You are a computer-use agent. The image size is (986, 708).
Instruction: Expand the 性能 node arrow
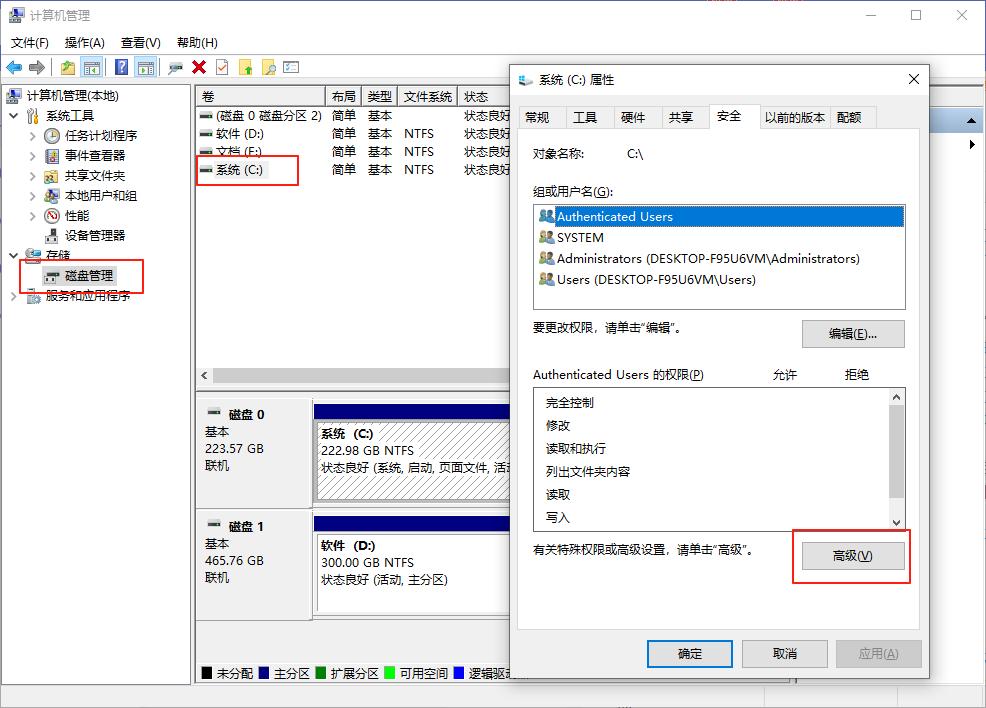[33, 216]
